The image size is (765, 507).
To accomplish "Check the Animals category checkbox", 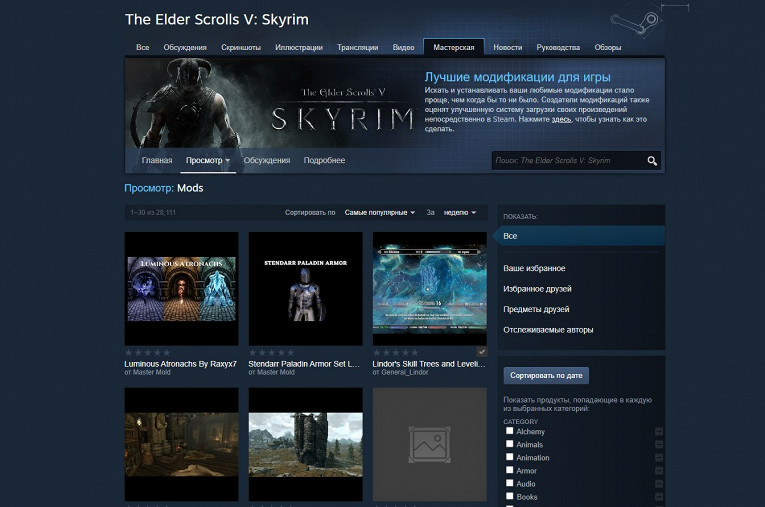I will pyautogui.click(x=509, y=444).
